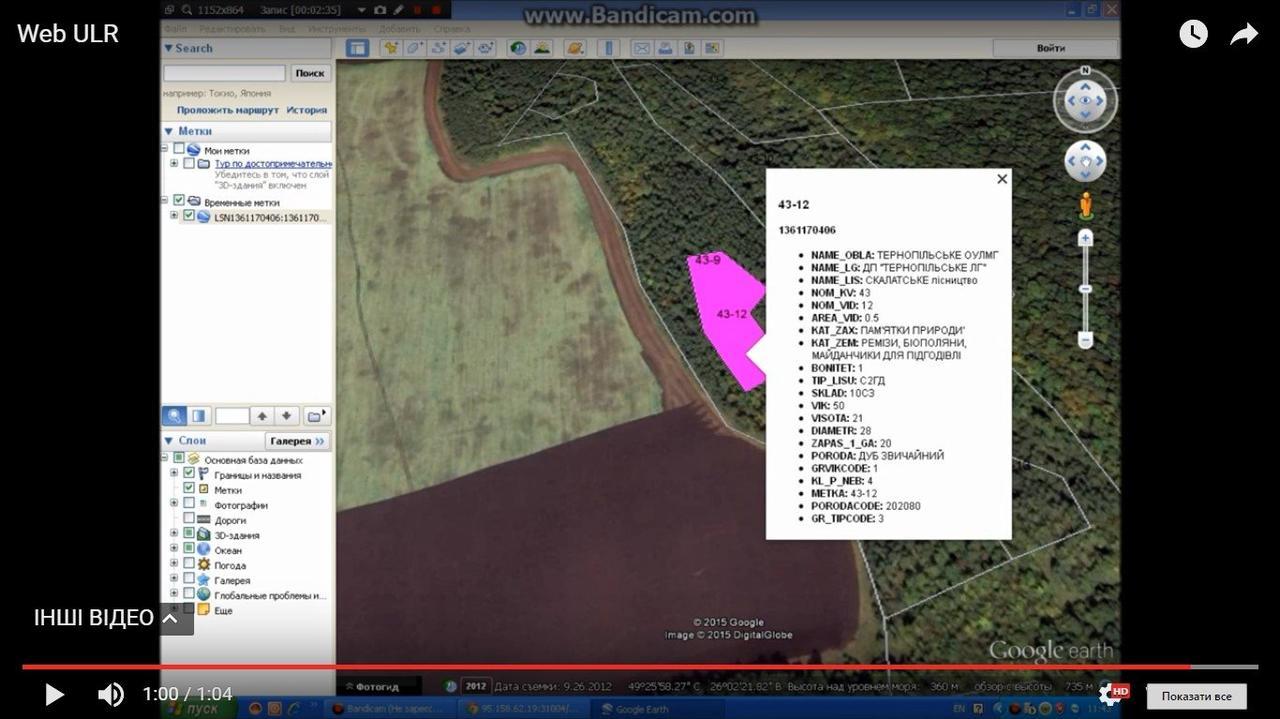Check the Погода layer checkbox
Viewport: 1280px width, 719px height.
pyautogui.click(x=189, y=565)
